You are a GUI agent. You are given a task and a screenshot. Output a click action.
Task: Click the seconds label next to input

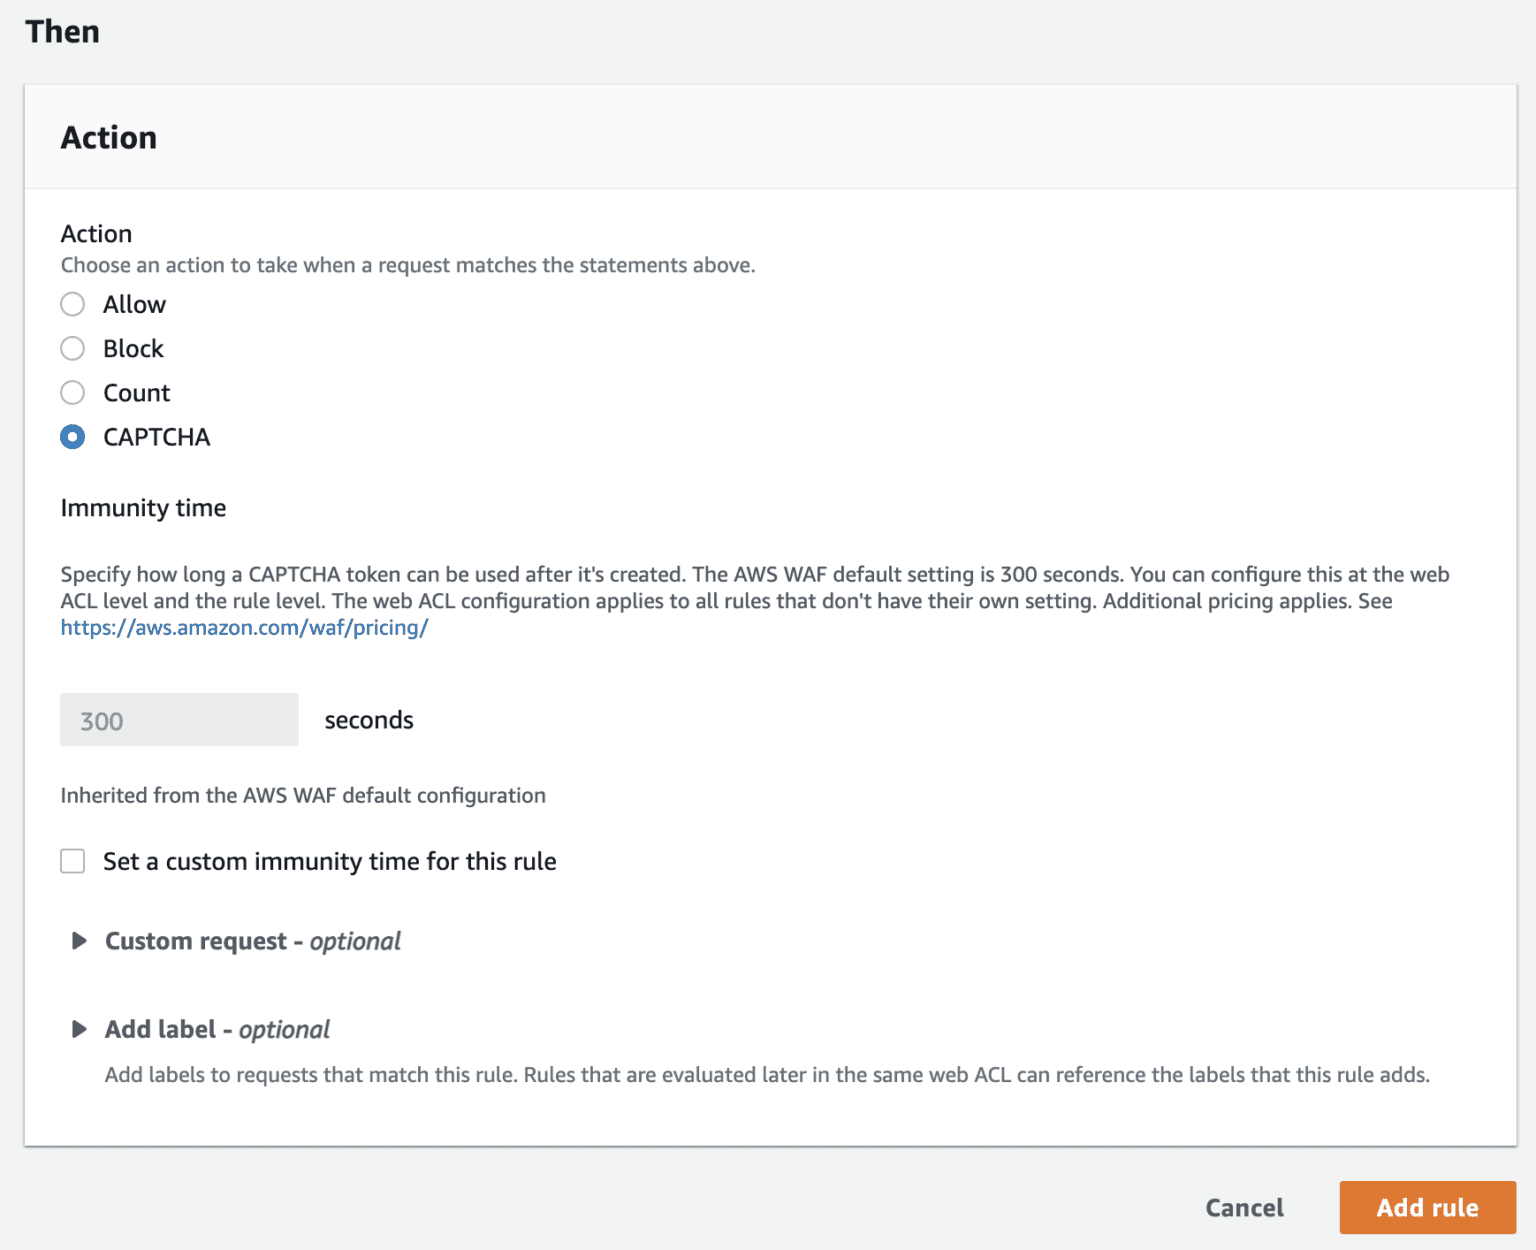368,719
